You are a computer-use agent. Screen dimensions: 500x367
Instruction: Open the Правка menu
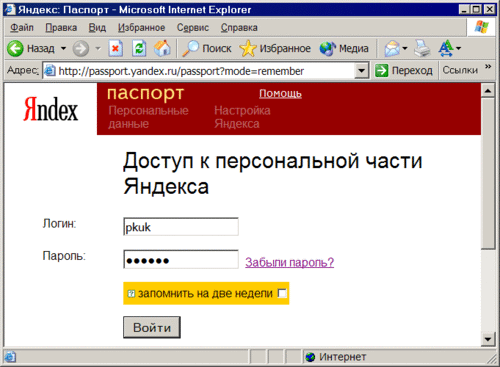[61, 28]
